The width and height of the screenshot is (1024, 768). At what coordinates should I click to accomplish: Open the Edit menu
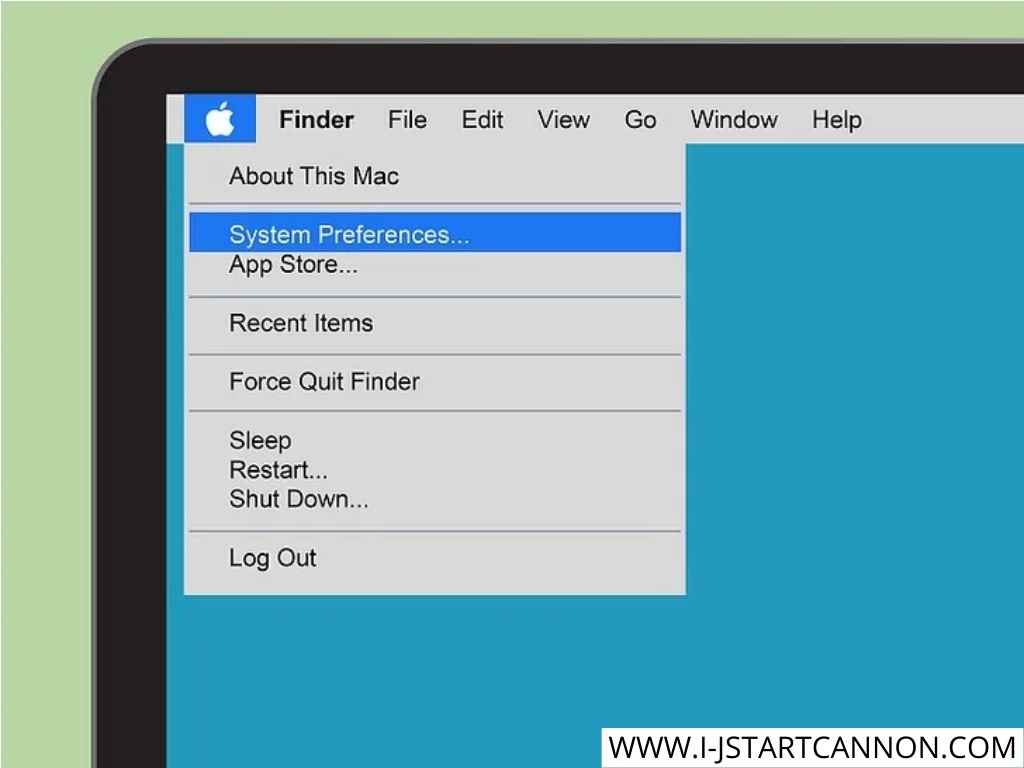[482, 120]
